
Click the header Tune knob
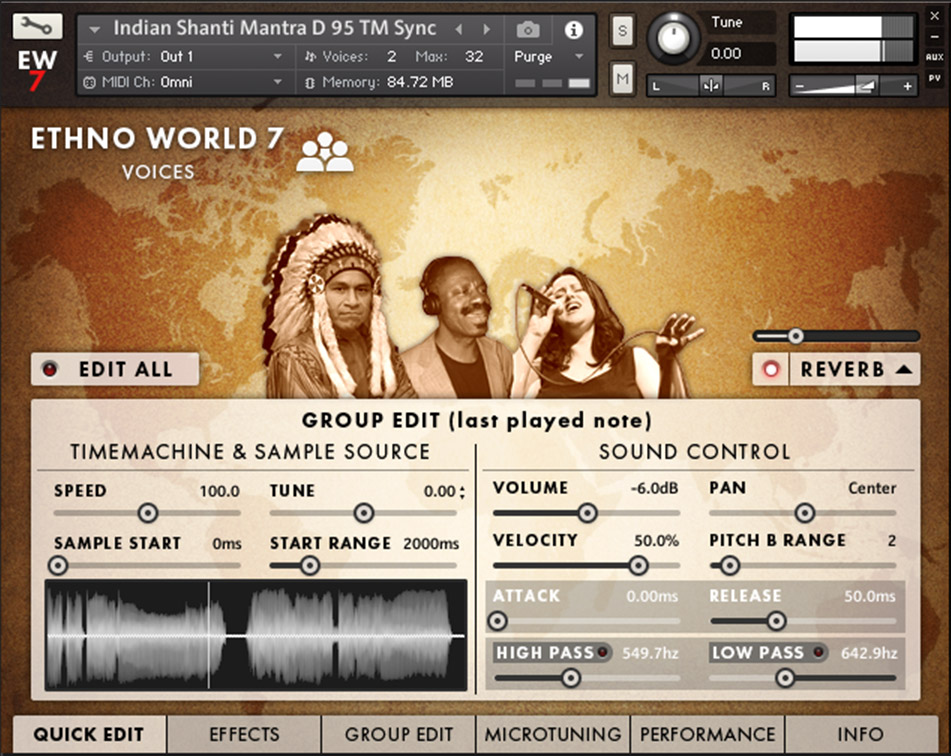click(x=672, y=39)
